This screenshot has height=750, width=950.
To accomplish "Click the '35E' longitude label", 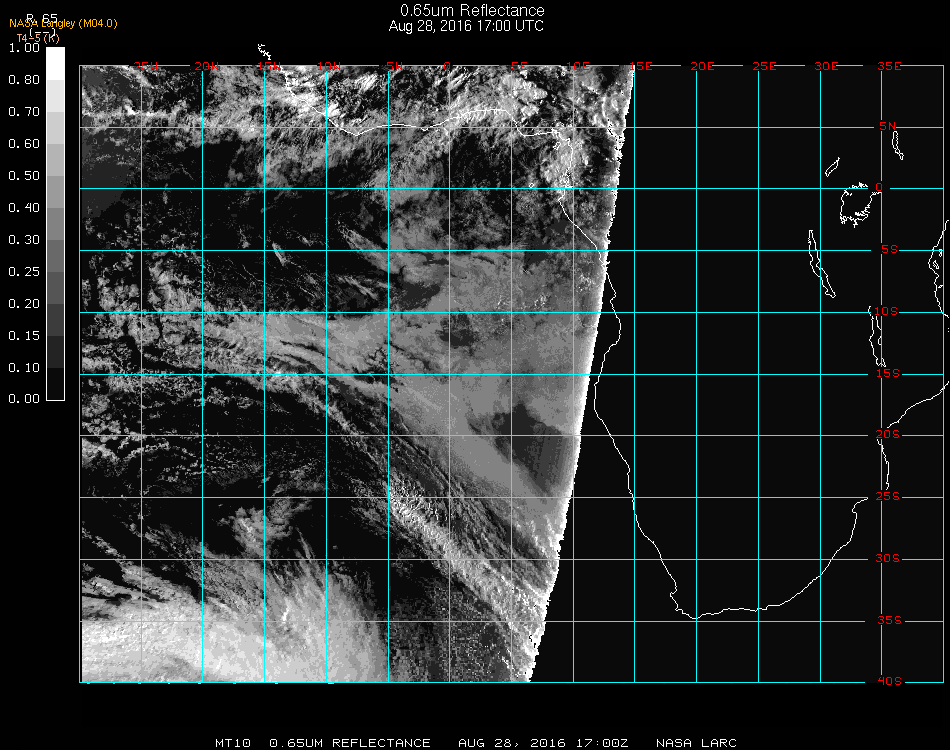I will (889, 66).
